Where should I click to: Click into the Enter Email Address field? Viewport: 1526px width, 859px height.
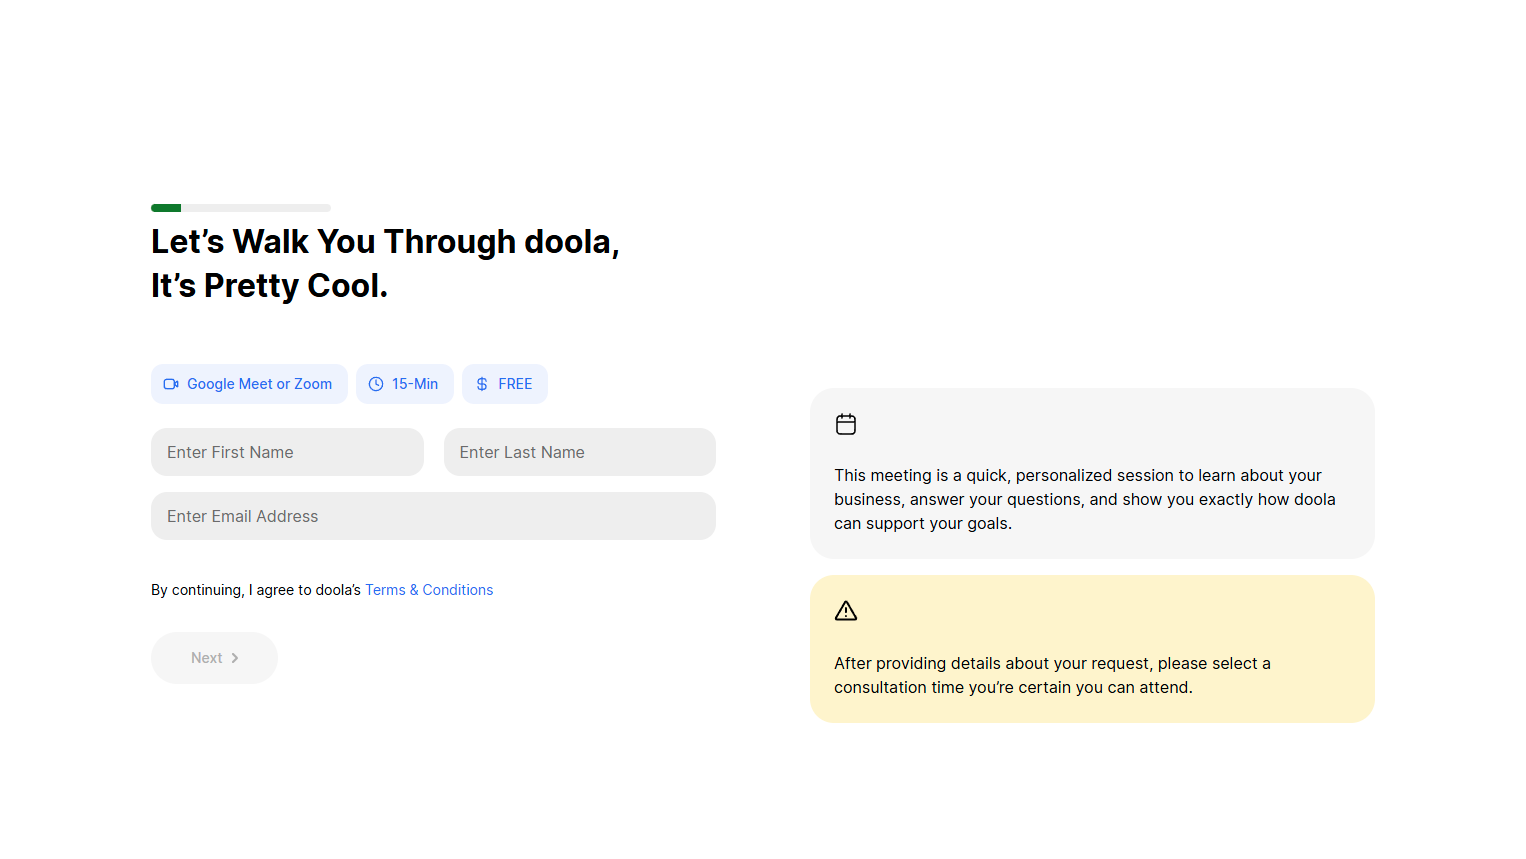click(x=433, y=516)
